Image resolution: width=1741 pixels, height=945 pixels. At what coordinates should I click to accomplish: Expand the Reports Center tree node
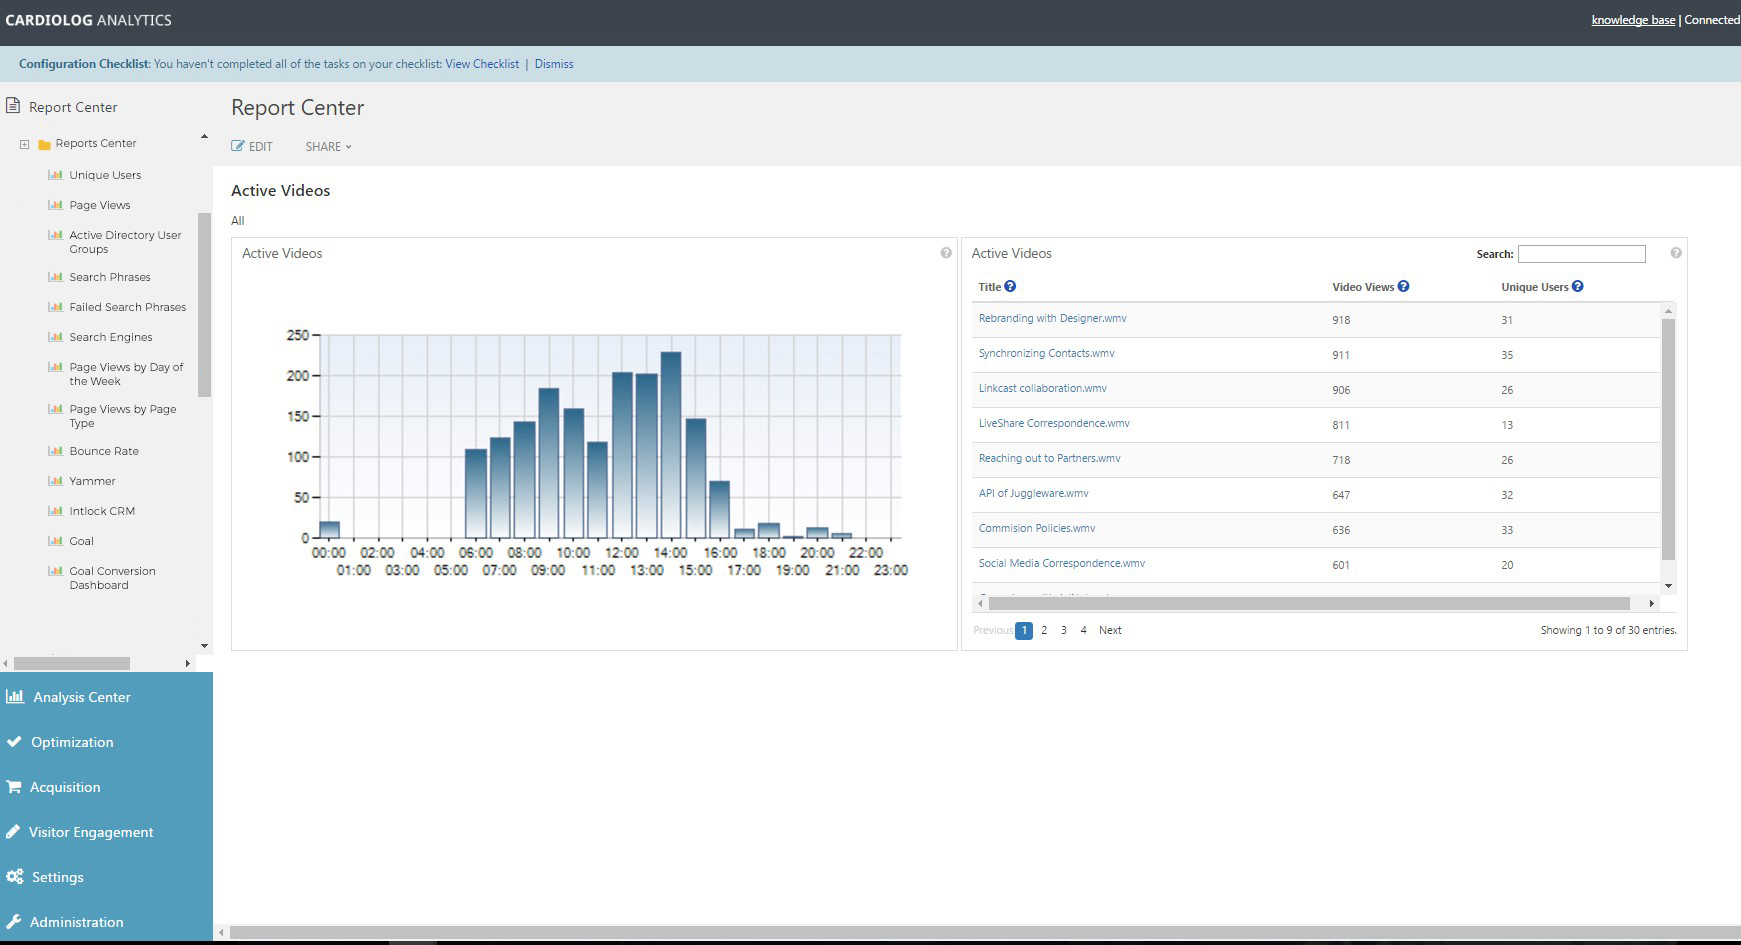pyautogui.click(x=24, y=144)
